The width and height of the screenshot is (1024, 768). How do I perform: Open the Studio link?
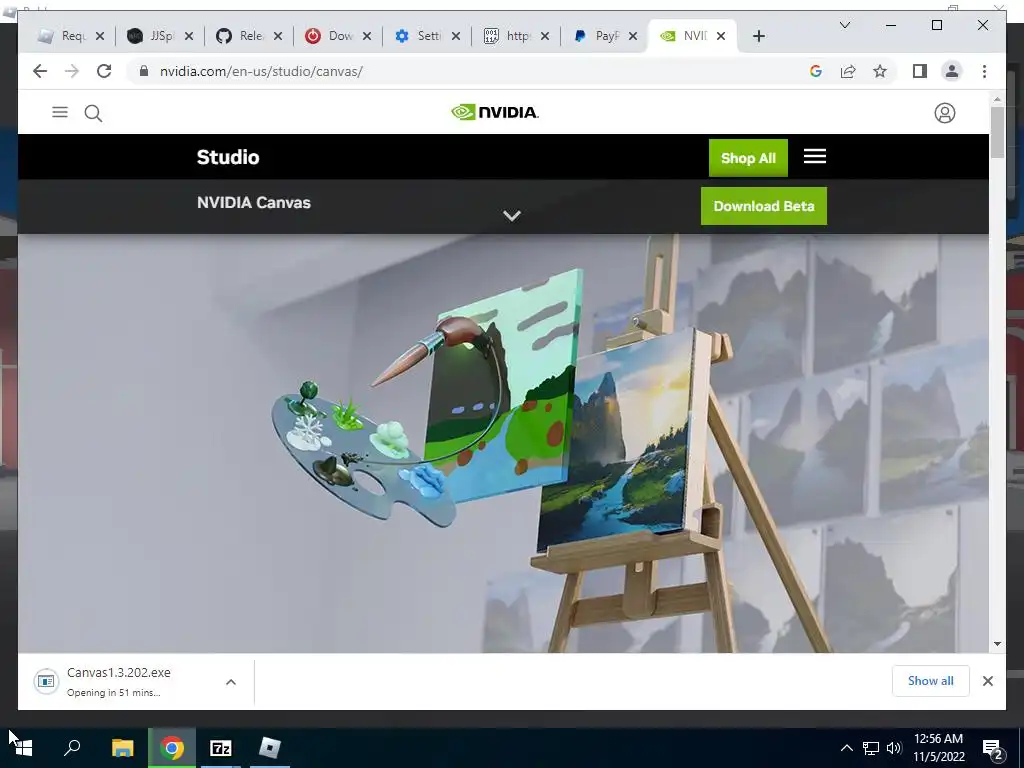pyautogui.click(x=228, y=157)
